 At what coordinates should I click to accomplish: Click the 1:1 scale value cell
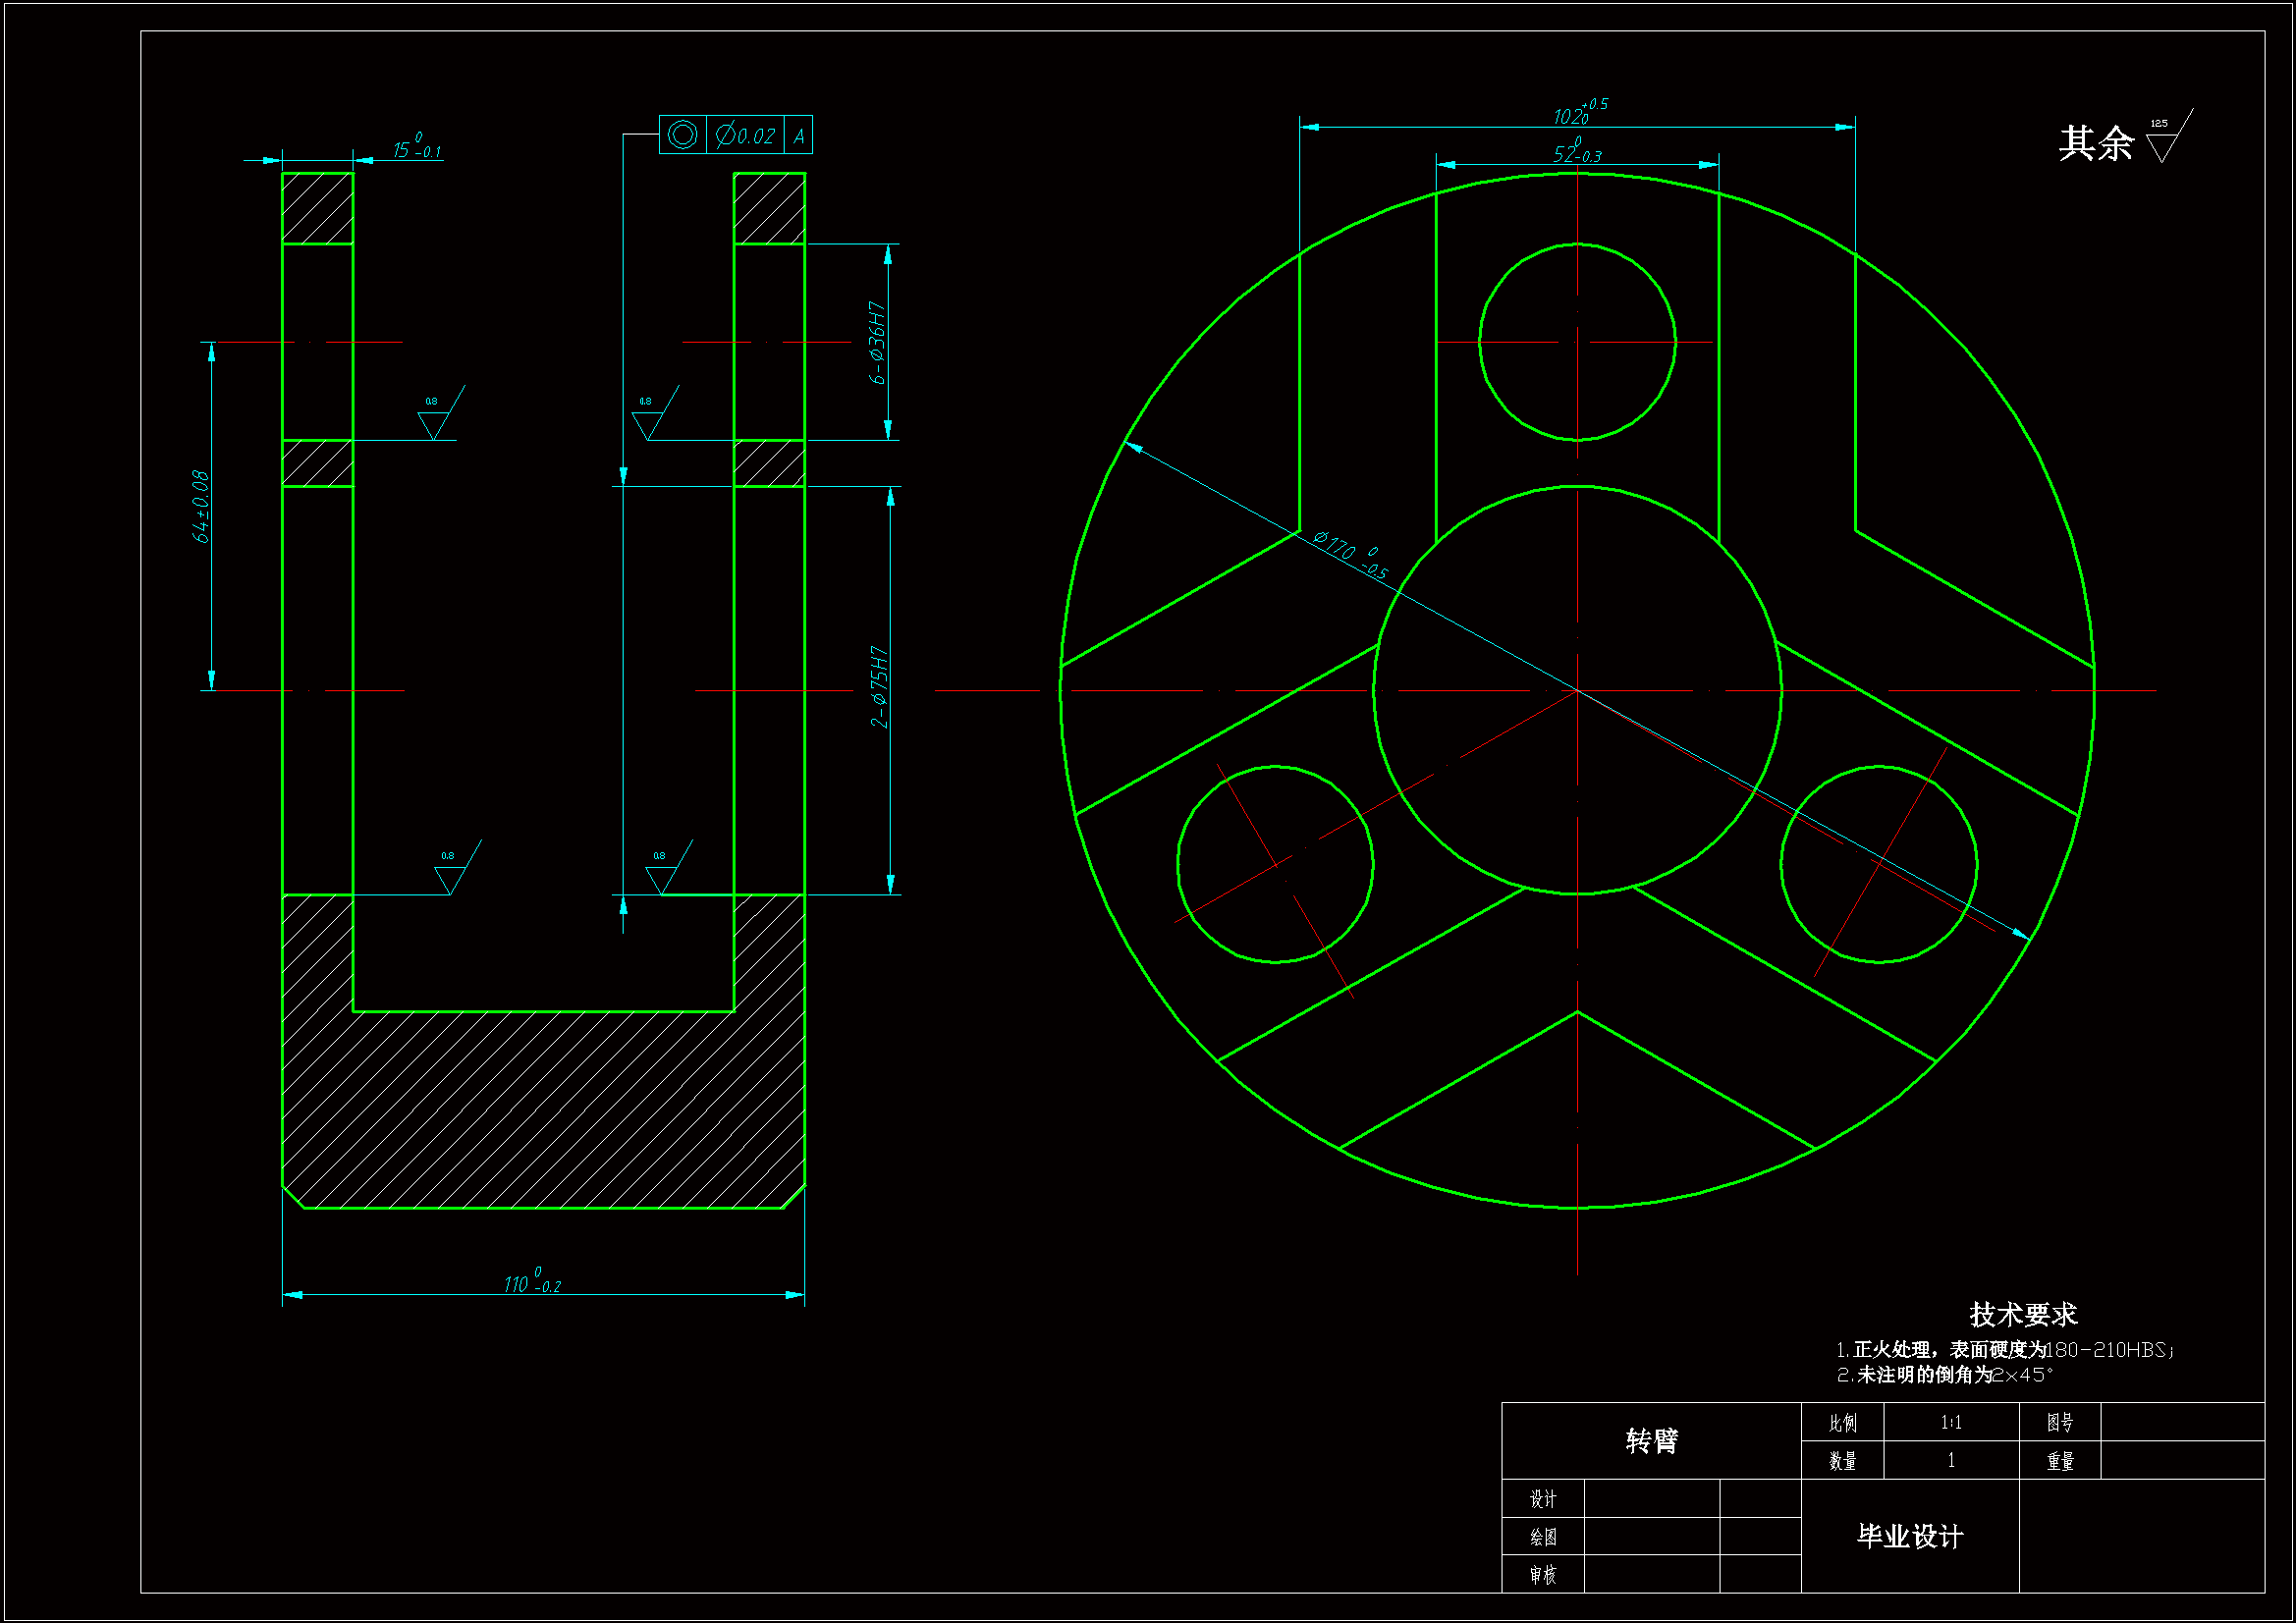coord(1950,1422)
